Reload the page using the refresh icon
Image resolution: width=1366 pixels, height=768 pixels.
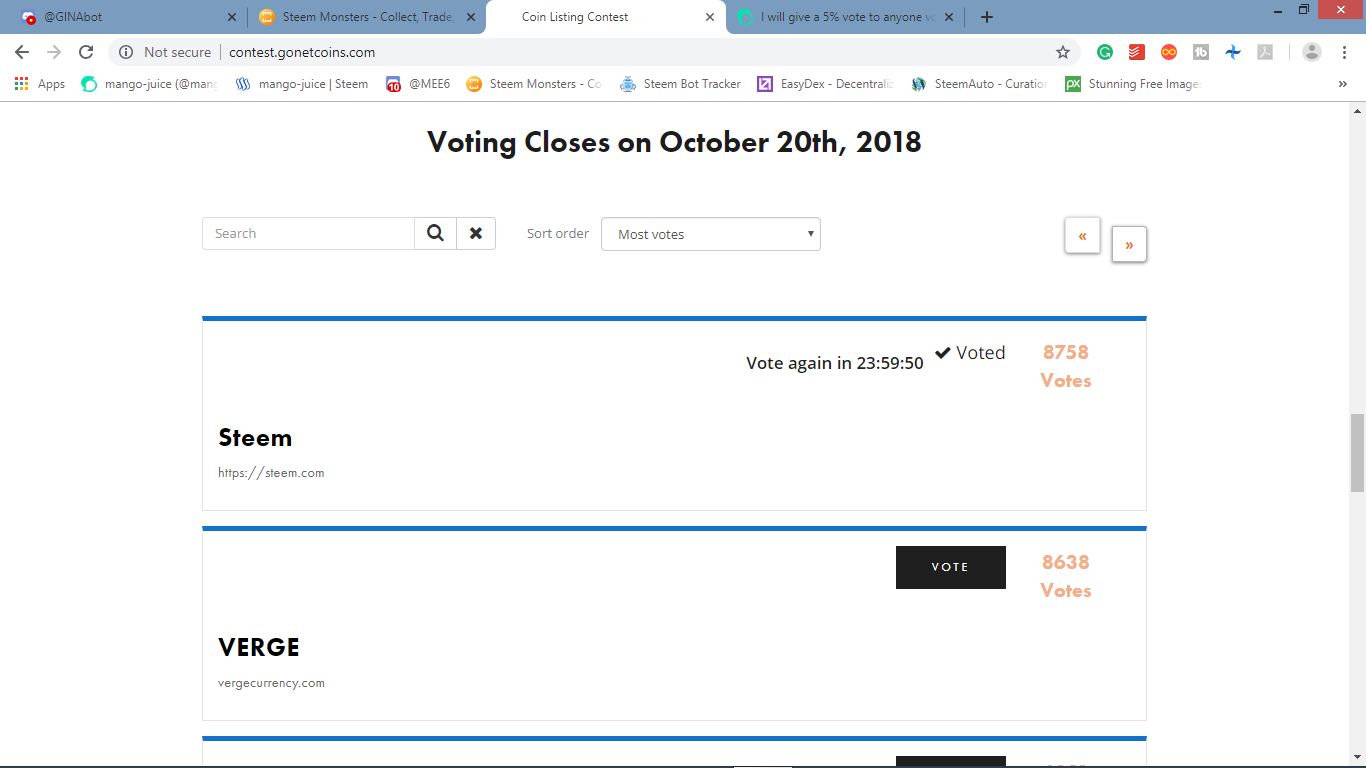point(86,52)
